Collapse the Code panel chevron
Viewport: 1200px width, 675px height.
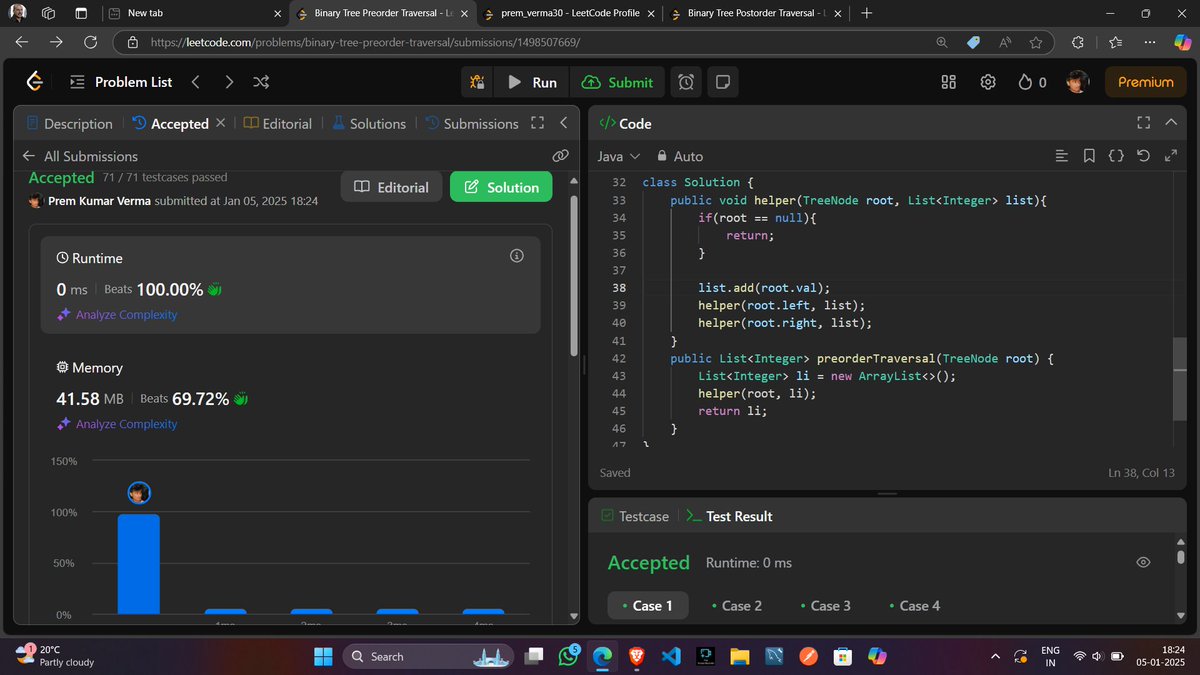pyautogui.click(x=1172, y=123)
